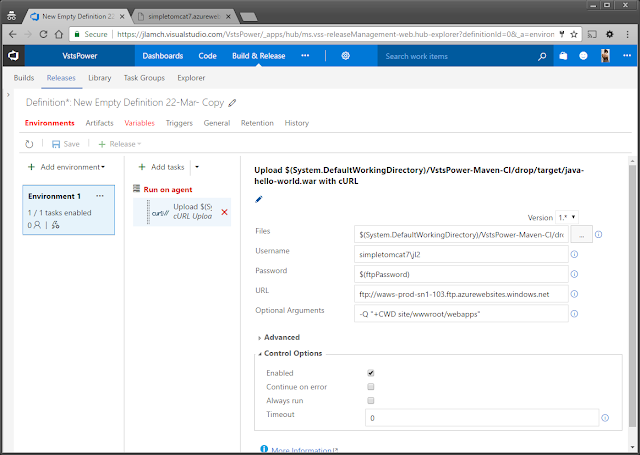The image size is (640, 455).
Task: Open the Task Groups hub
Action: pos(144,78)
